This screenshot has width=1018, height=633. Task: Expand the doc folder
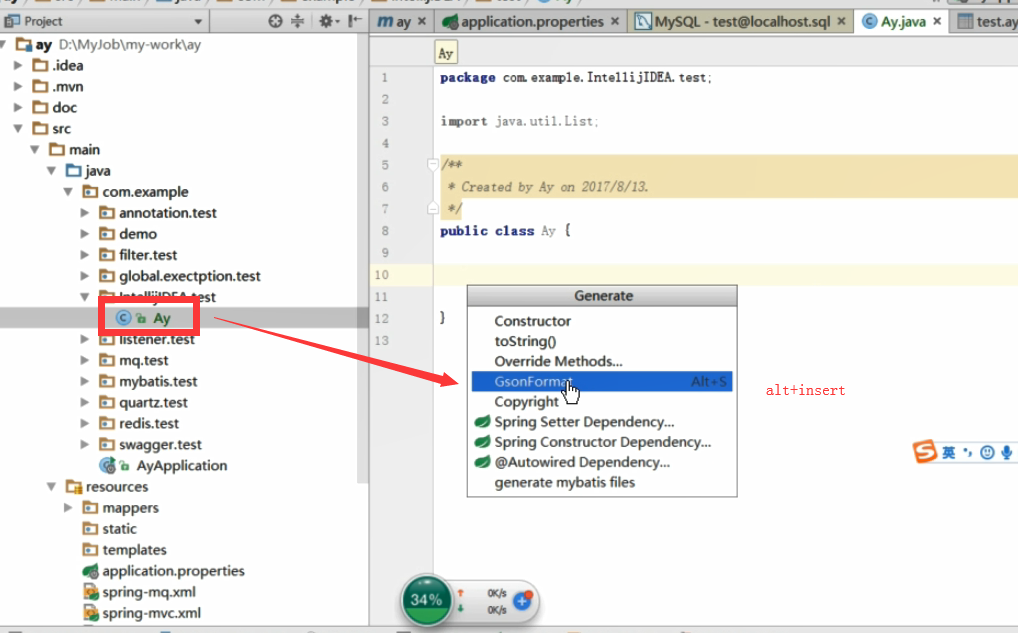(18, 108)
